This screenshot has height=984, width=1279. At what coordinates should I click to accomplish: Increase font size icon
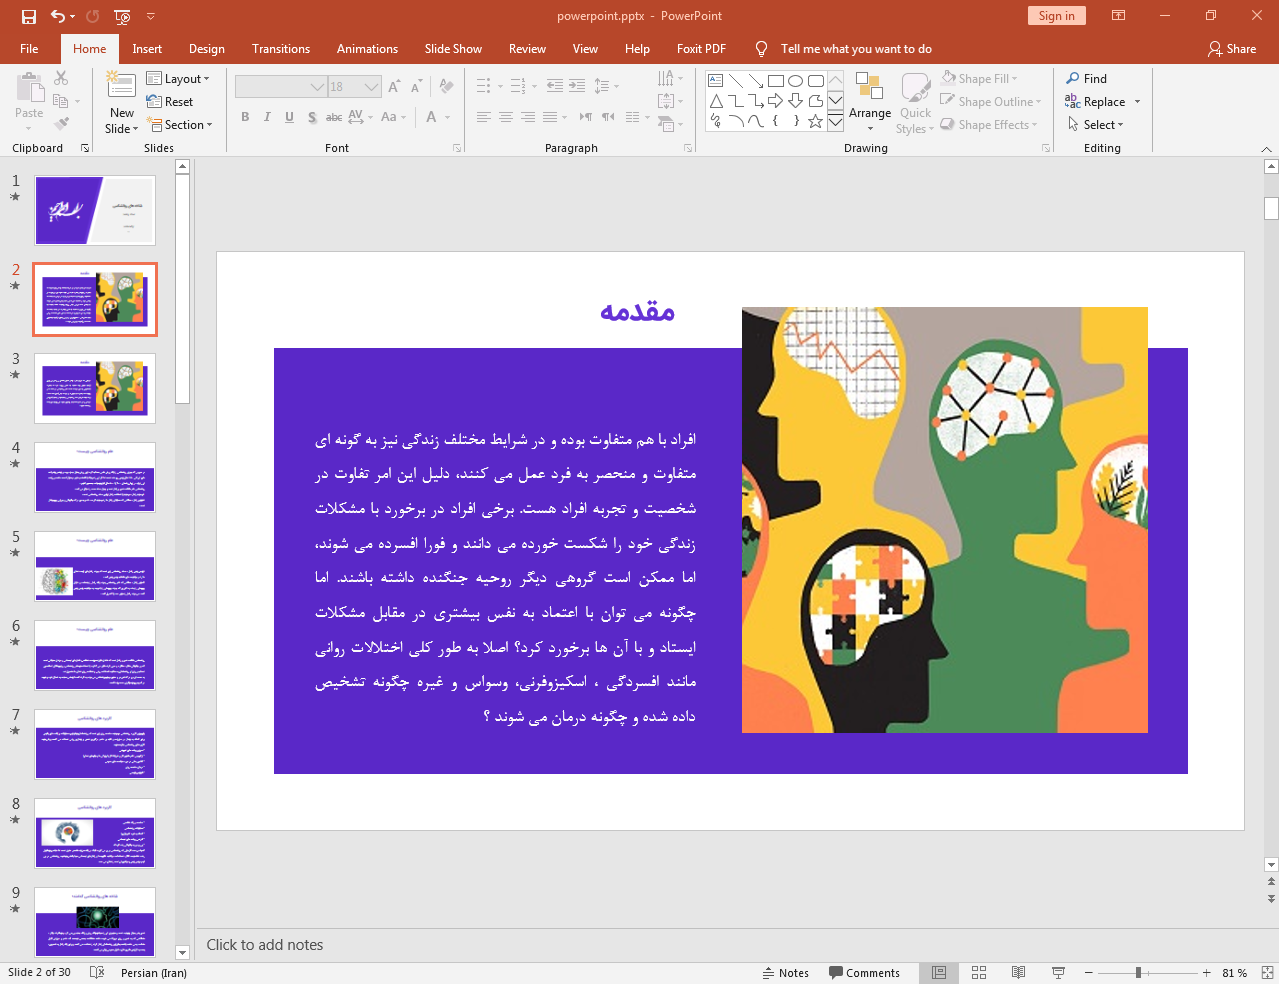click(394, 87)
